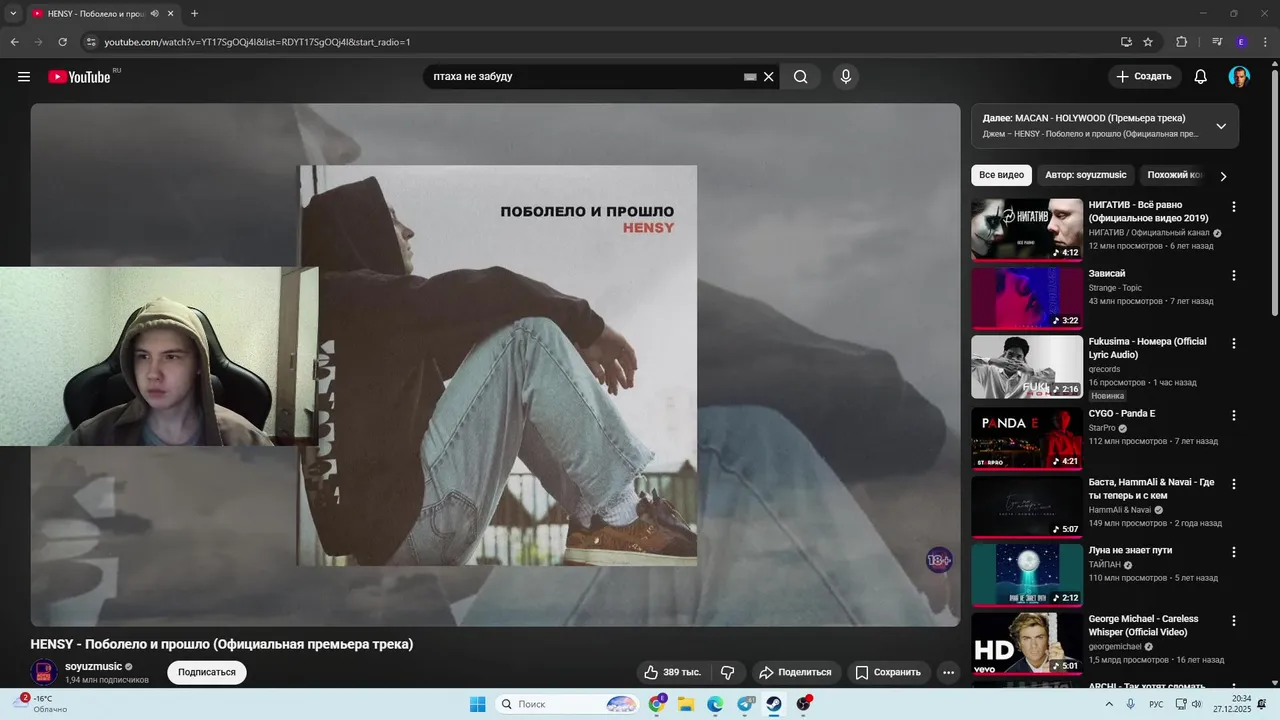Click the video player area

[x=495, y=365]
